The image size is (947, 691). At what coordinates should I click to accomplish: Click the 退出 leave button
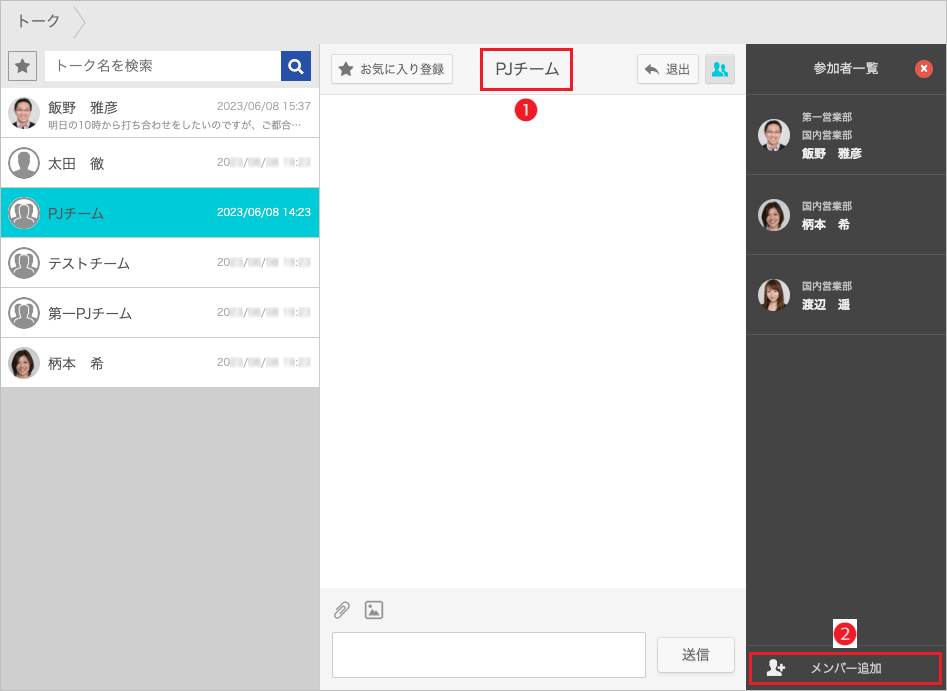668,69
